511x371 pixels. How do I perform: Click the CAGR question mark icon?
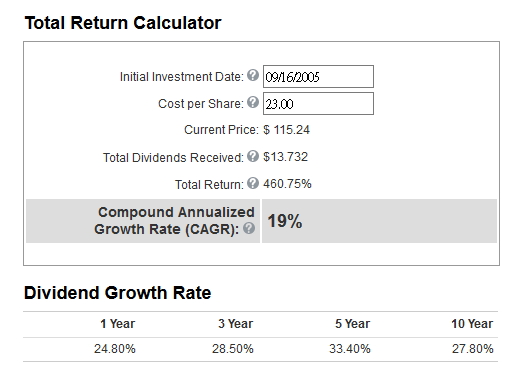click(249, 228)
